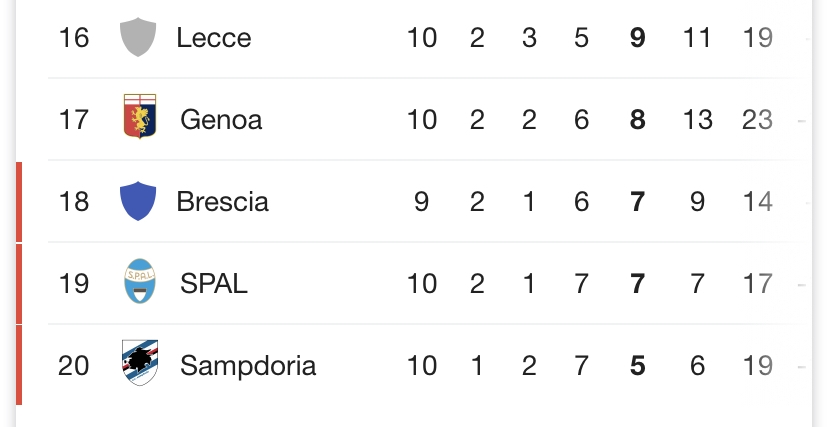
Task: Click the red relegation marker beside Sampdoria
Action: pyautogui.click(x=19, y=365)
